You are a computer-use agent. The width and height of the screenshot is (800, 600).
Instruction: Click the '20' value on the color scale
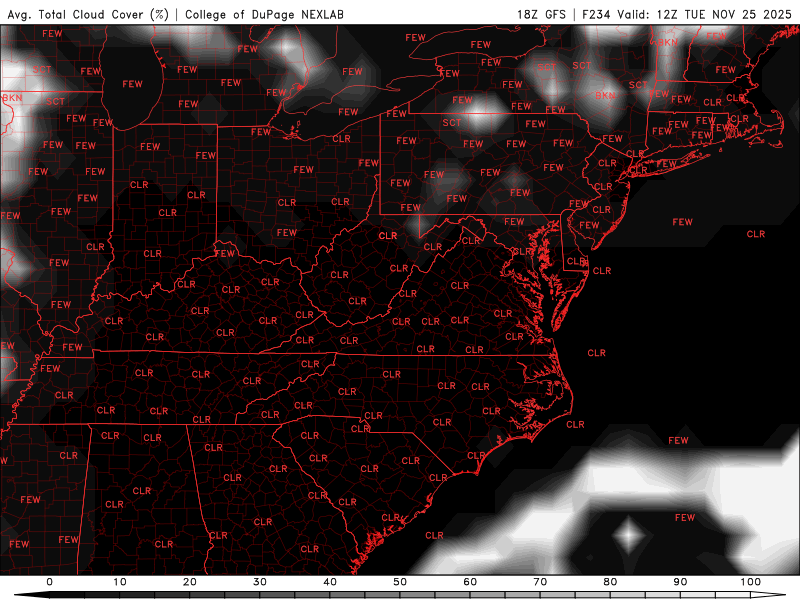pyautogui.click(x=189, y=582)
